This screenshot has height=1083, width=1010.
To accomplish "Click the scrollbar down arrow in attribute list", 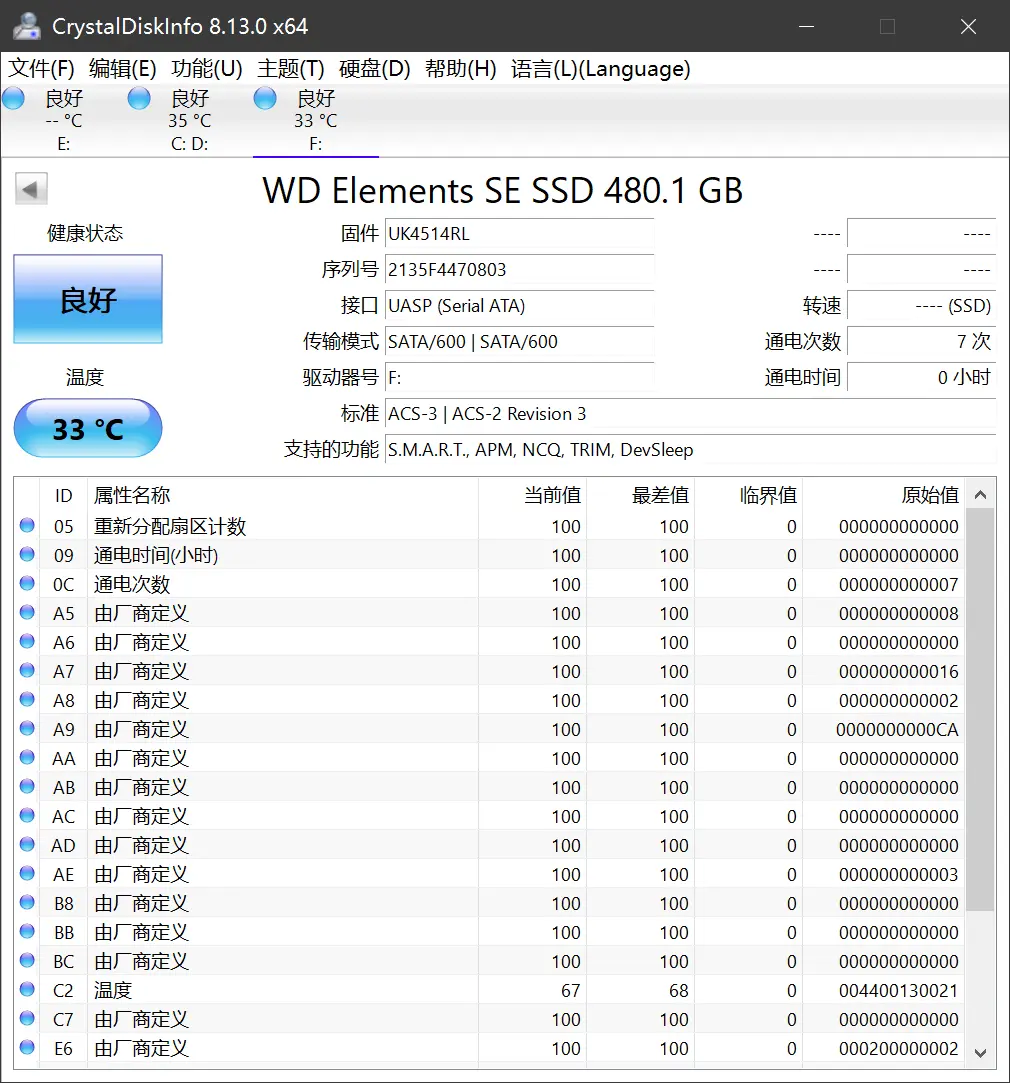I will click(x=980, y=1053).
